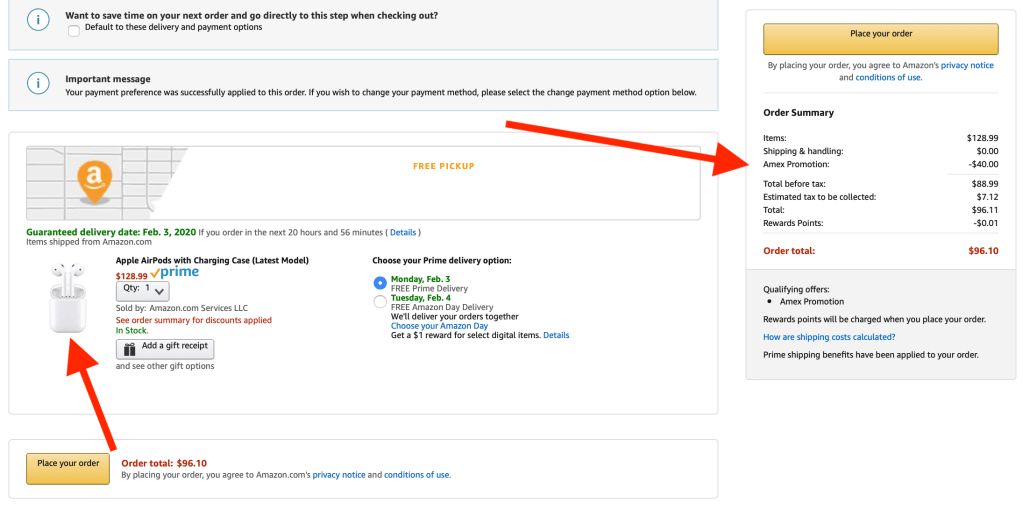Click the Prime logo next to price

175,272
